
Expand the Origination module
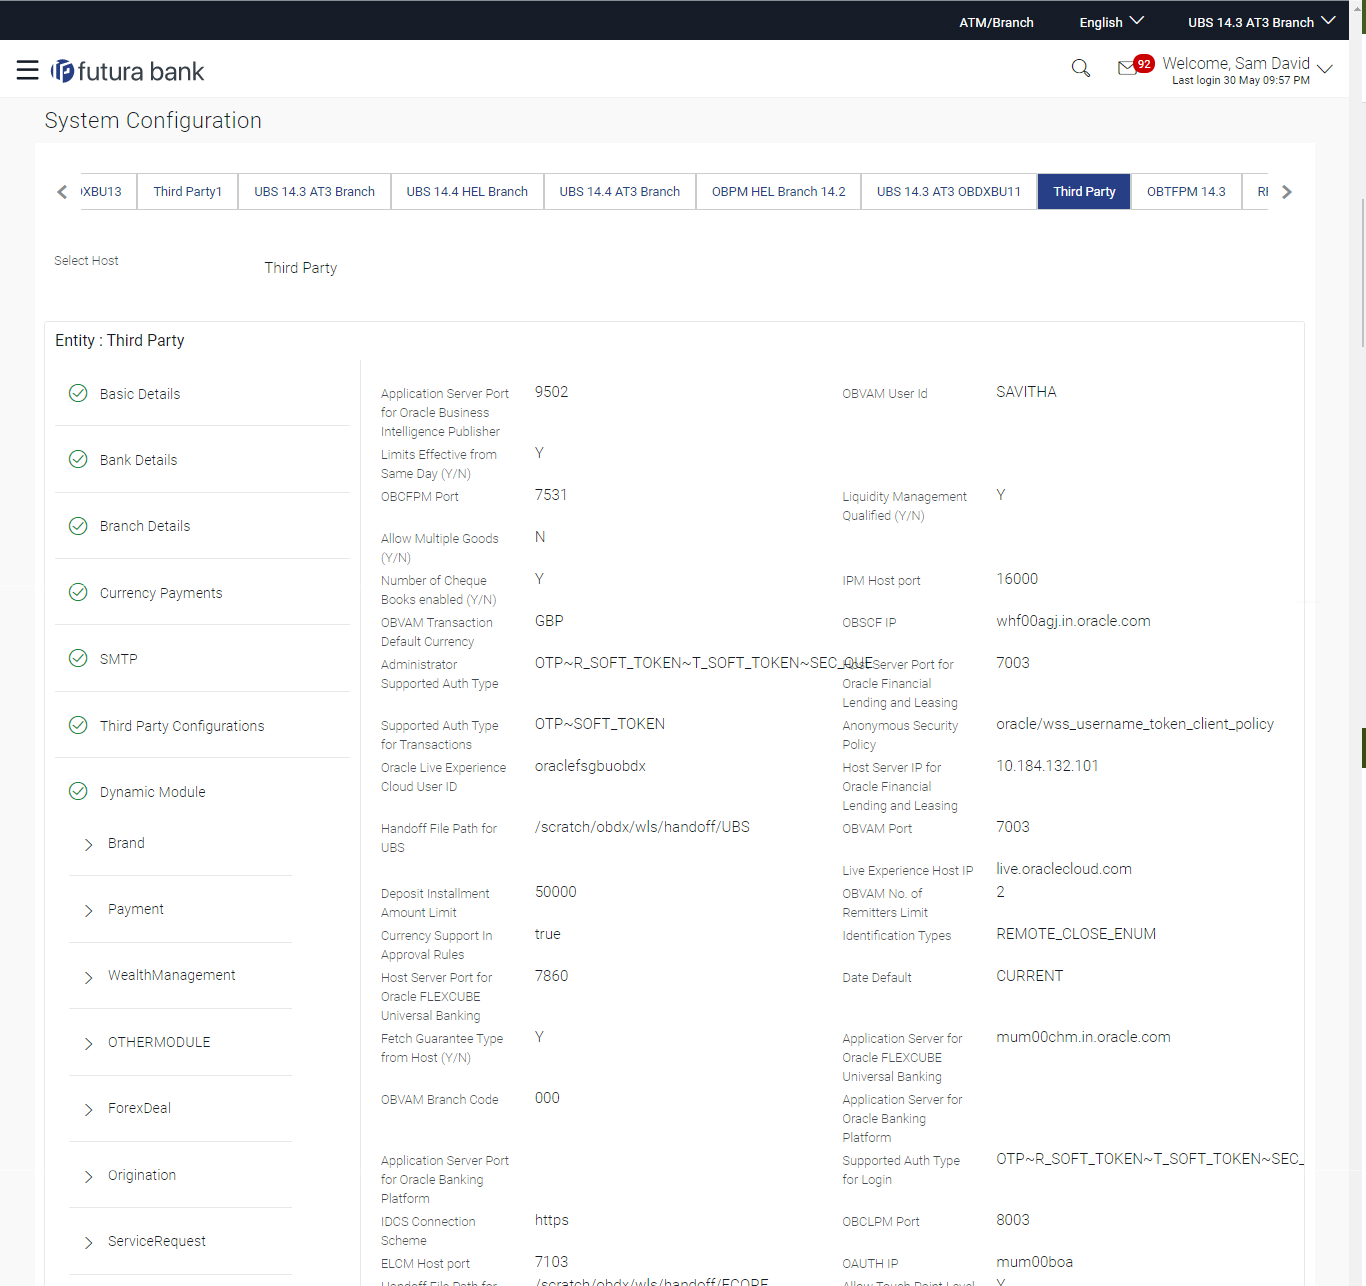pyautogui.click(x=88, y=1176)
